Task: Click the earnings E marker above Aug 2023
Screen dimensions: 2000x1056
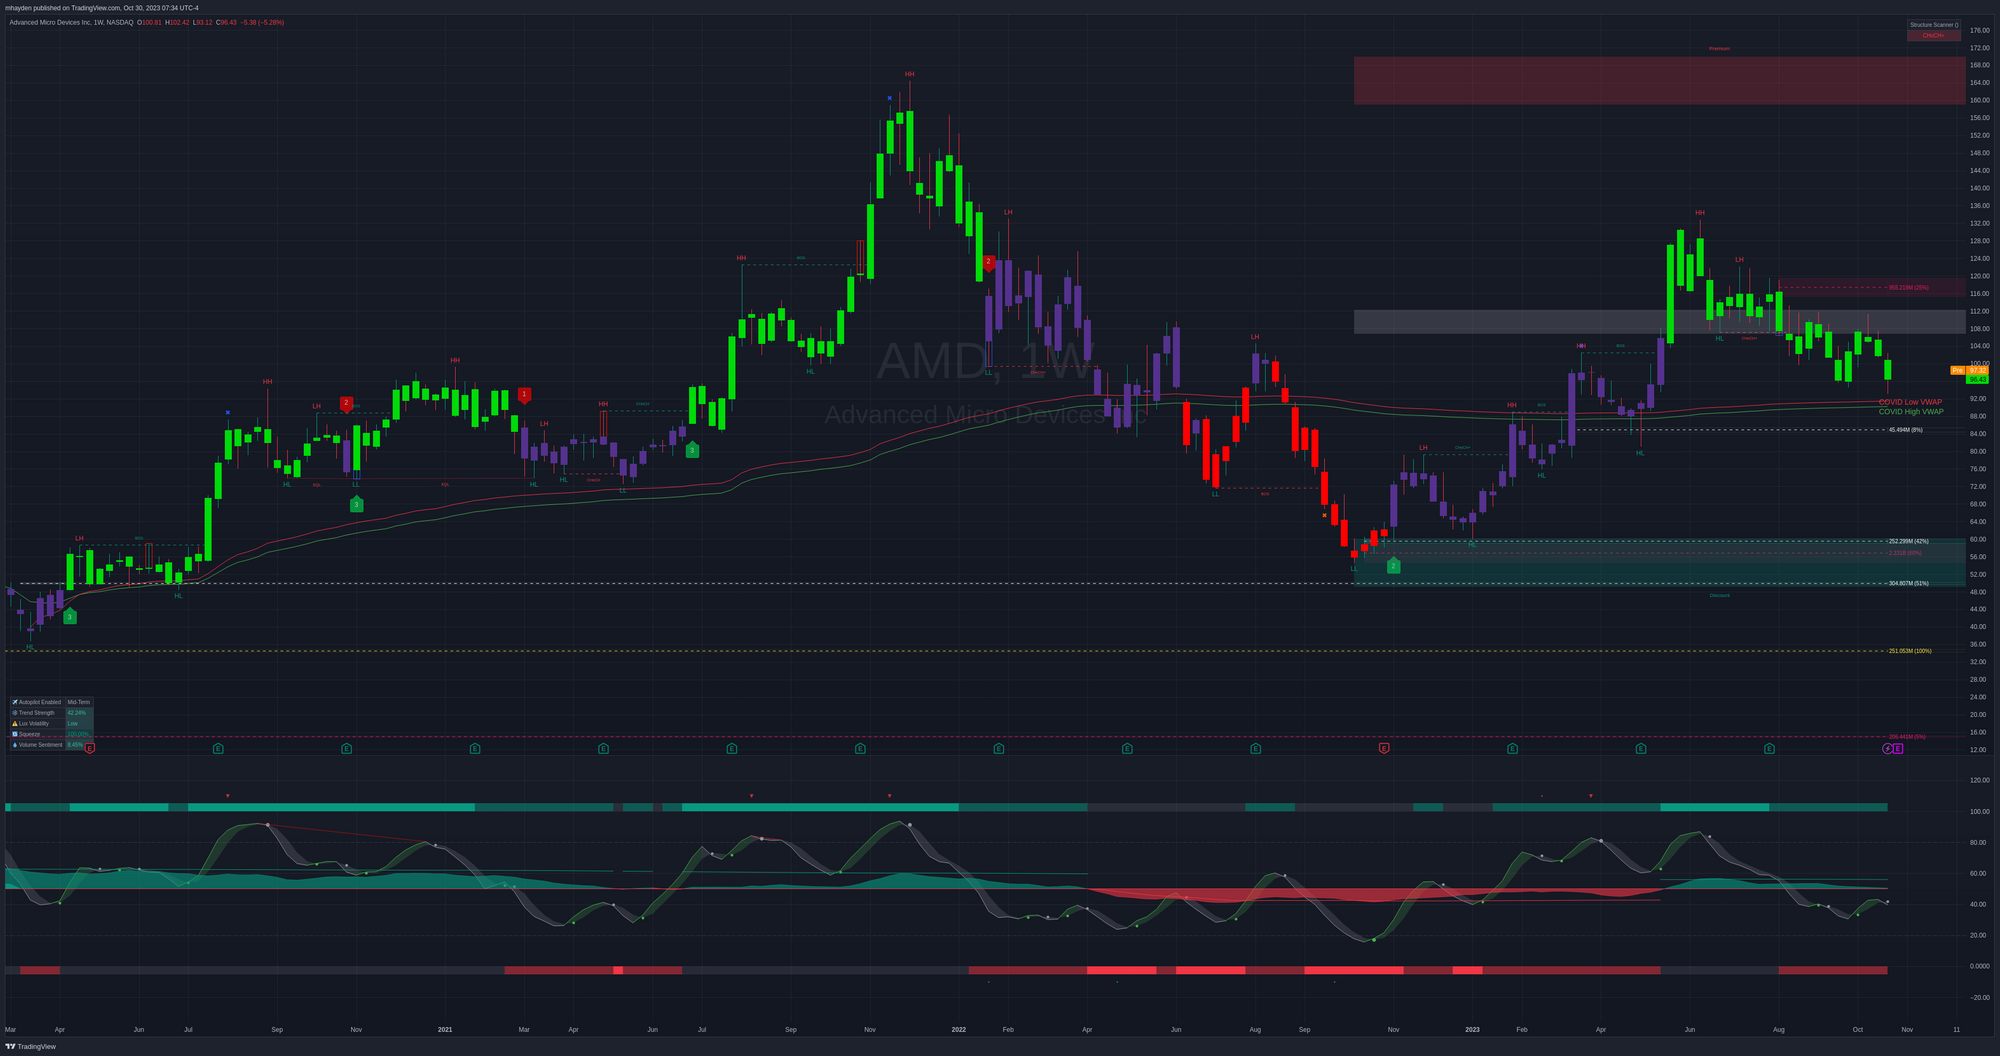Action: pos(1769,748)
